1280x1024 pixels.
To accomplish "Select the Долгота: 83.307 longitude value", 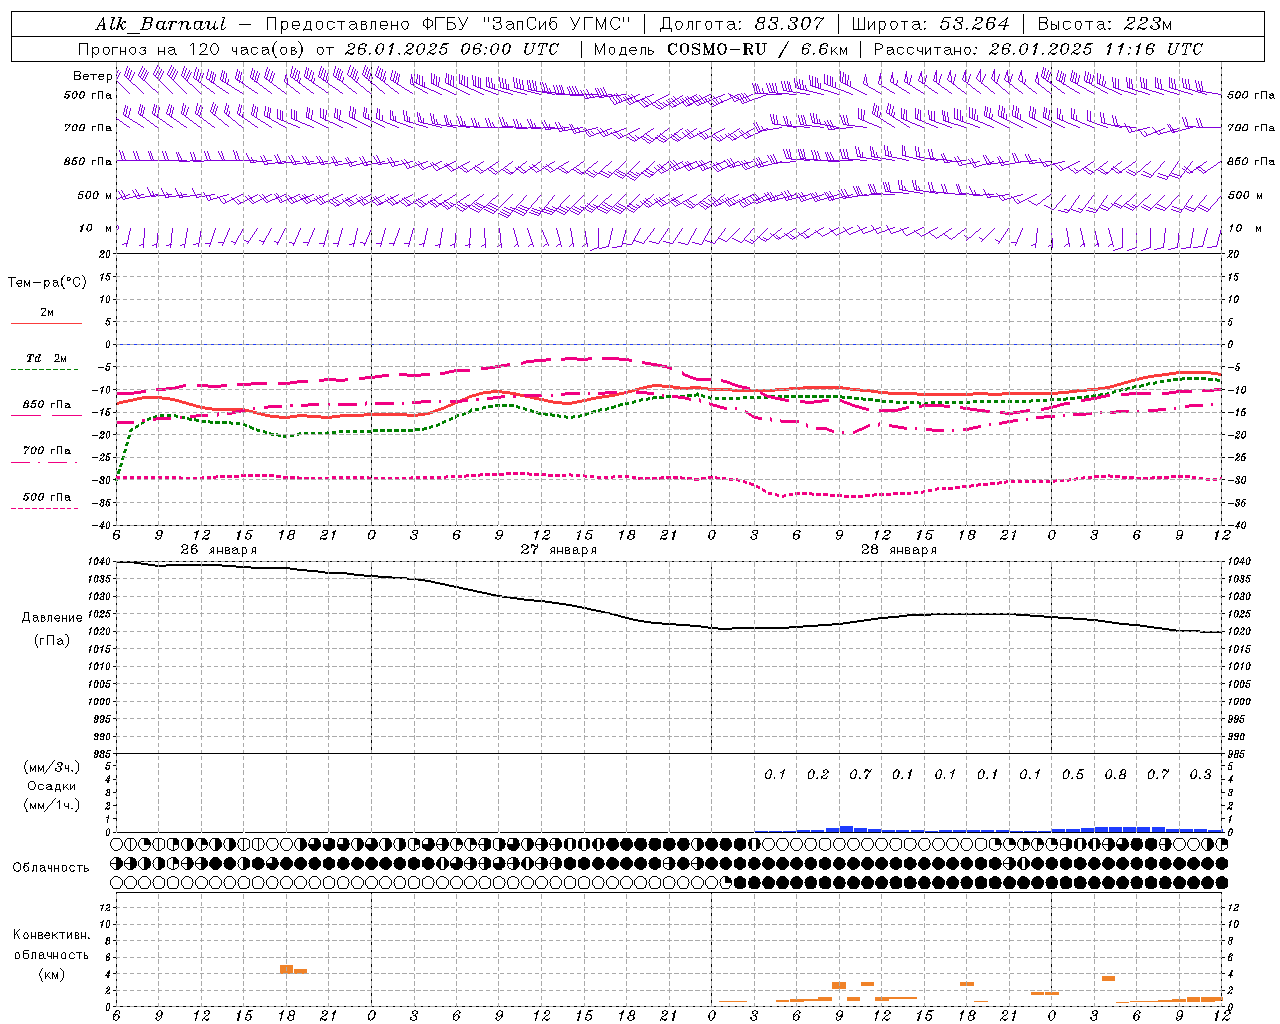I will [742, 24].
